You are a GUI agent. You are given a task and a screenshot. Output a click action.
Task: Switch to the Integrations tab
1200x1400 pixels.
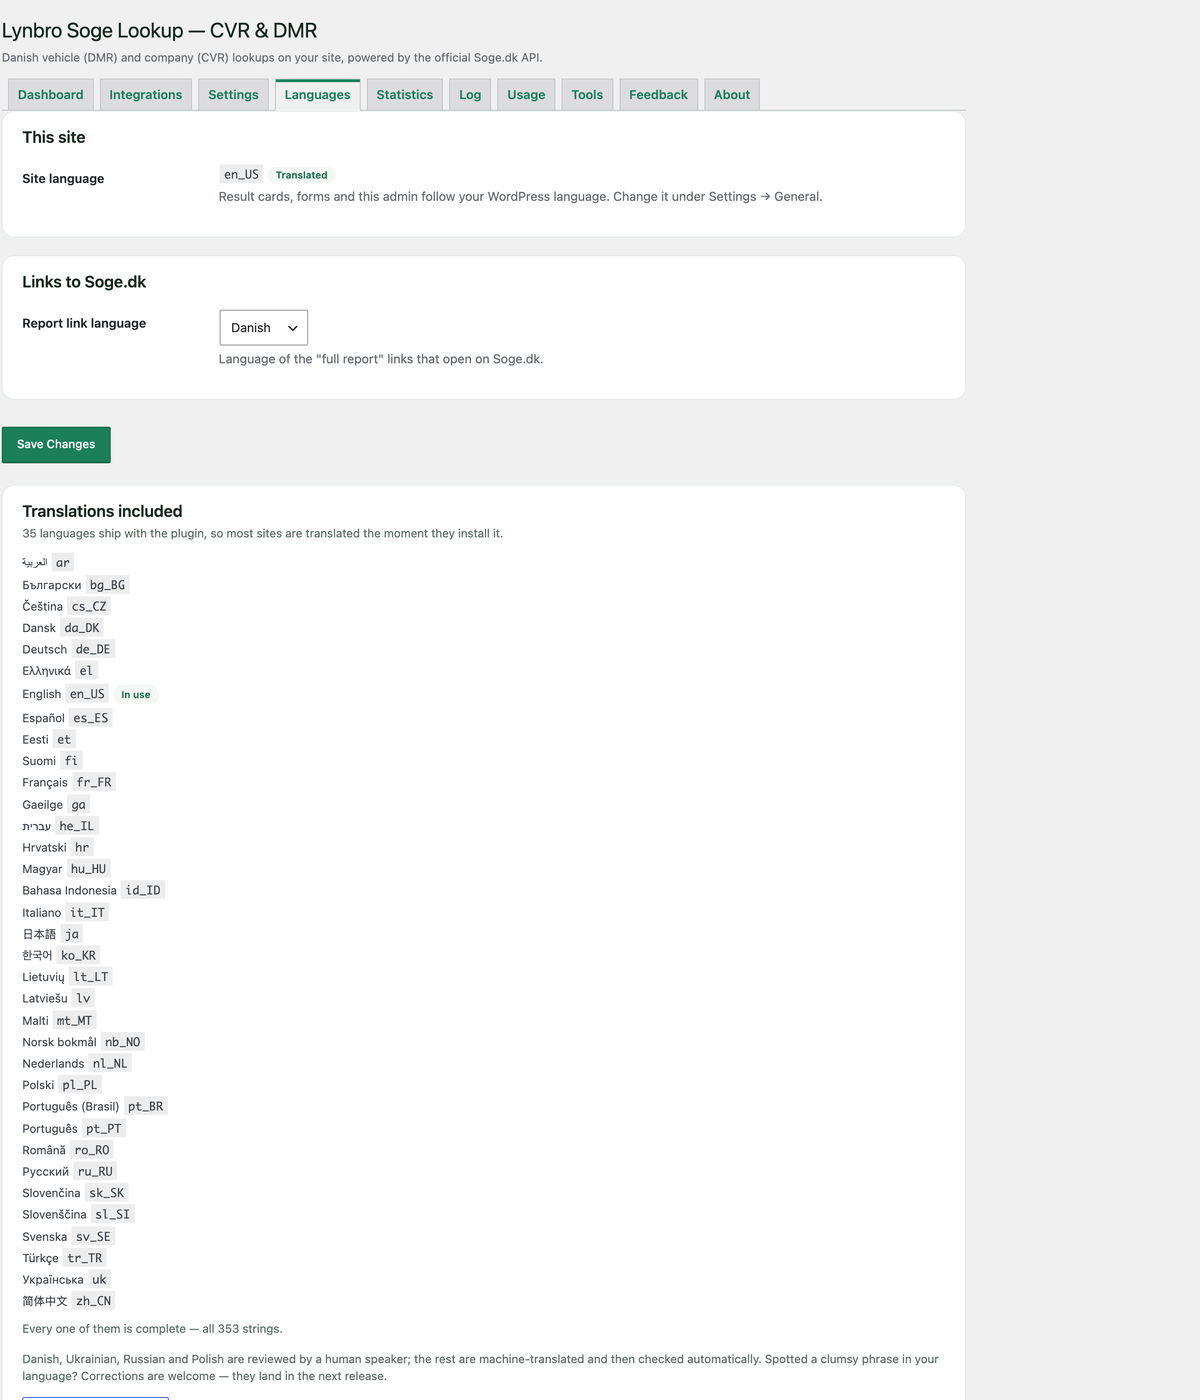point(145,95)
